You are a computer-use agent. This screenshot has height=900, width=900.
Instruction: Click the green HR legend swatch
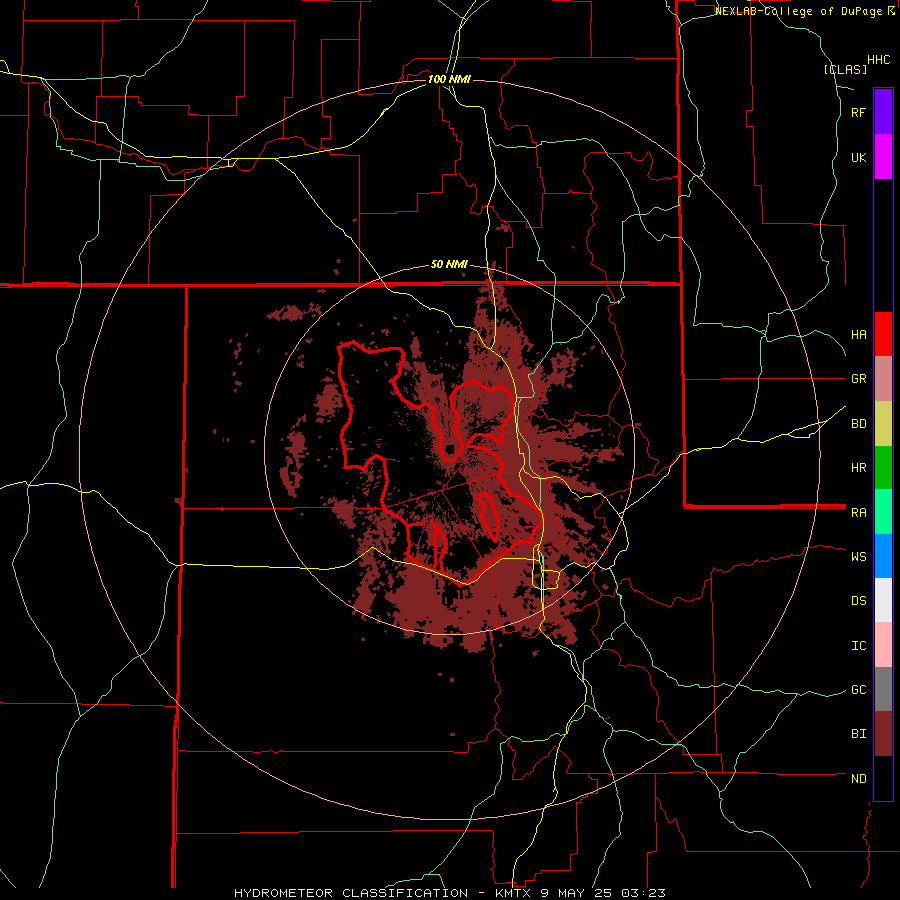(883, 468)
